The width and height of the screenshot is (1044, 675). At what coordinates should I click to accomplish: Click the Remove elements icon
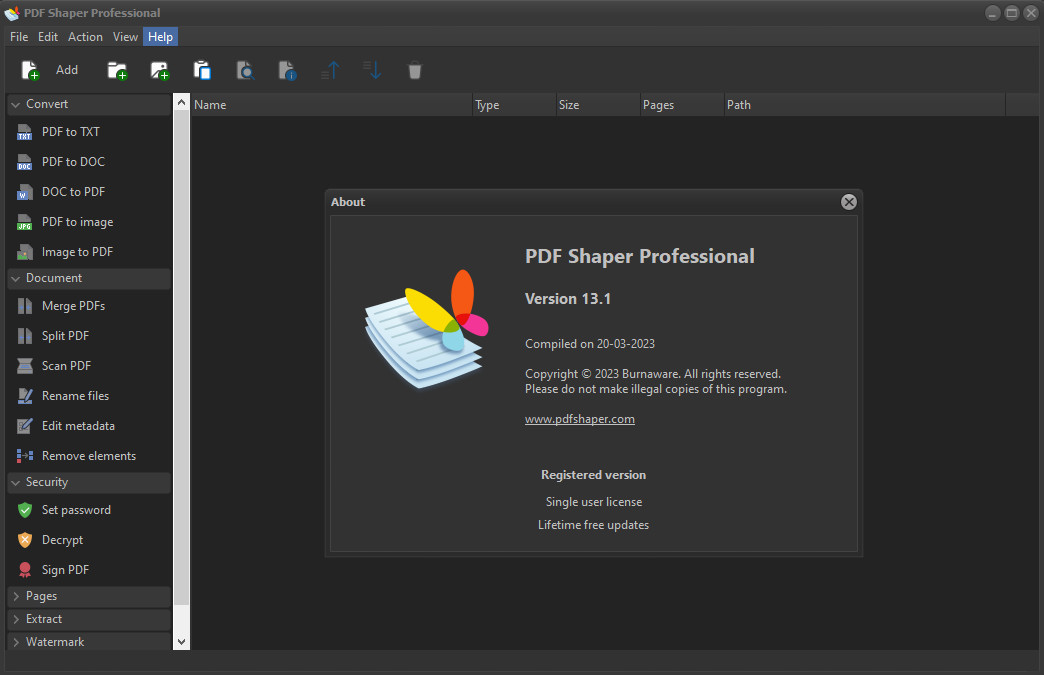(25, 455)
